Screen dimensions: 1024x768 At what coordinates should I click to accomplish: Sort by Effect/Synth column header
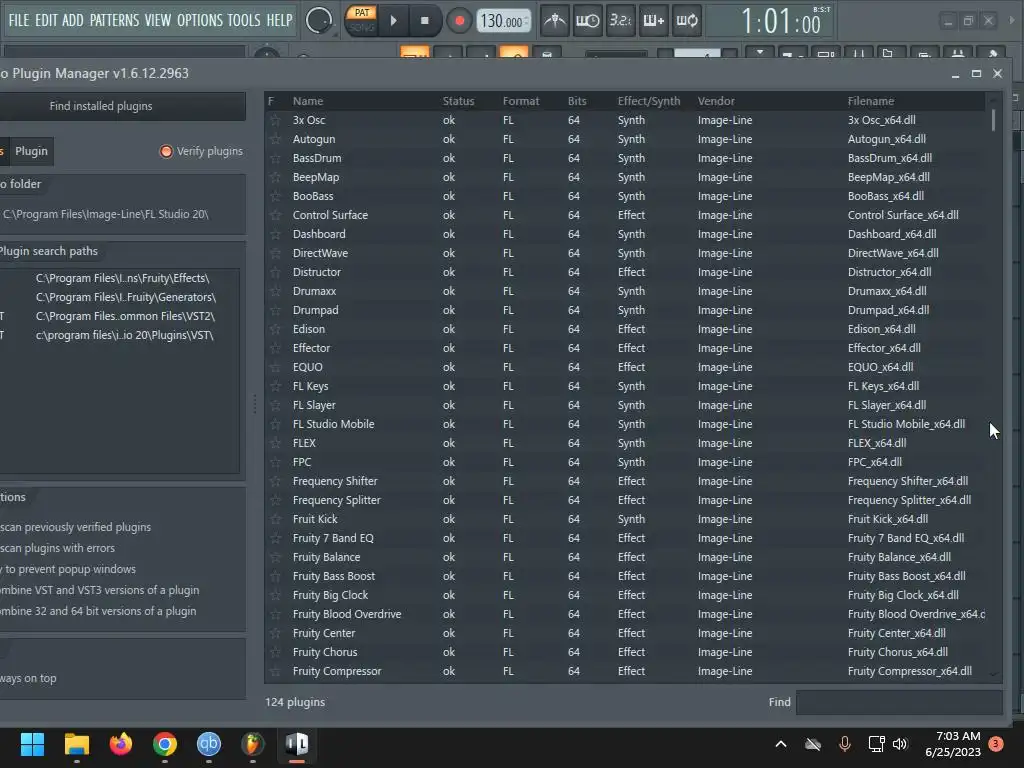[x=648, y=101]
